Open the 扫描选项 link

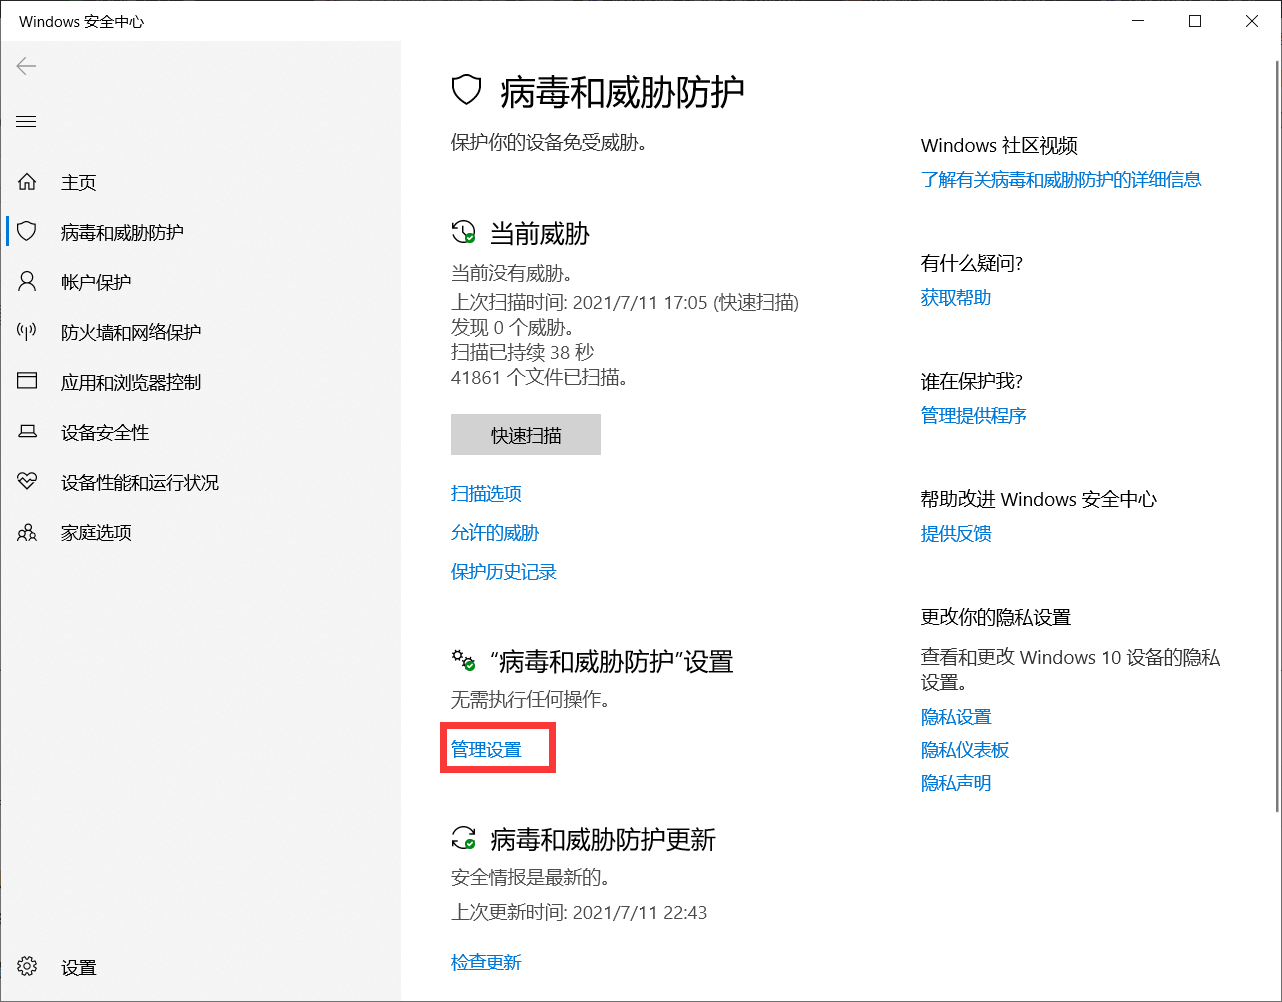click(486, 493)
